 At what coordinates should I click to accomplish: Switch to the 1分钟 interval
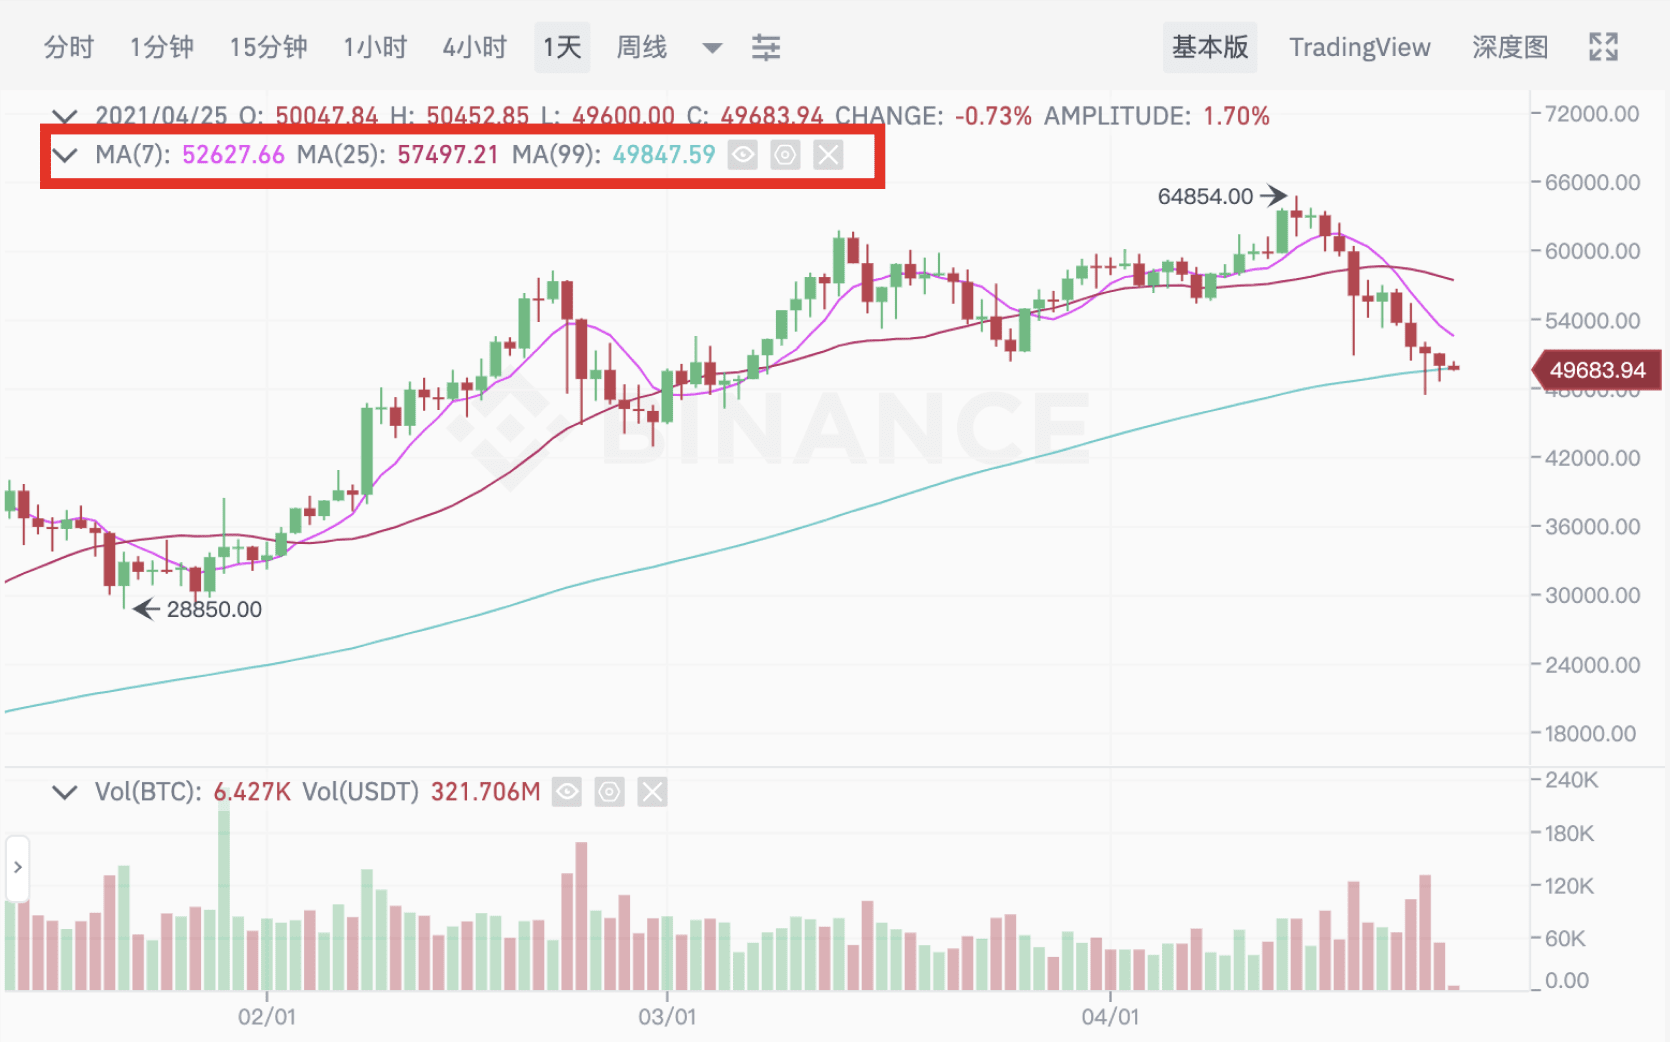click(161, 47)
